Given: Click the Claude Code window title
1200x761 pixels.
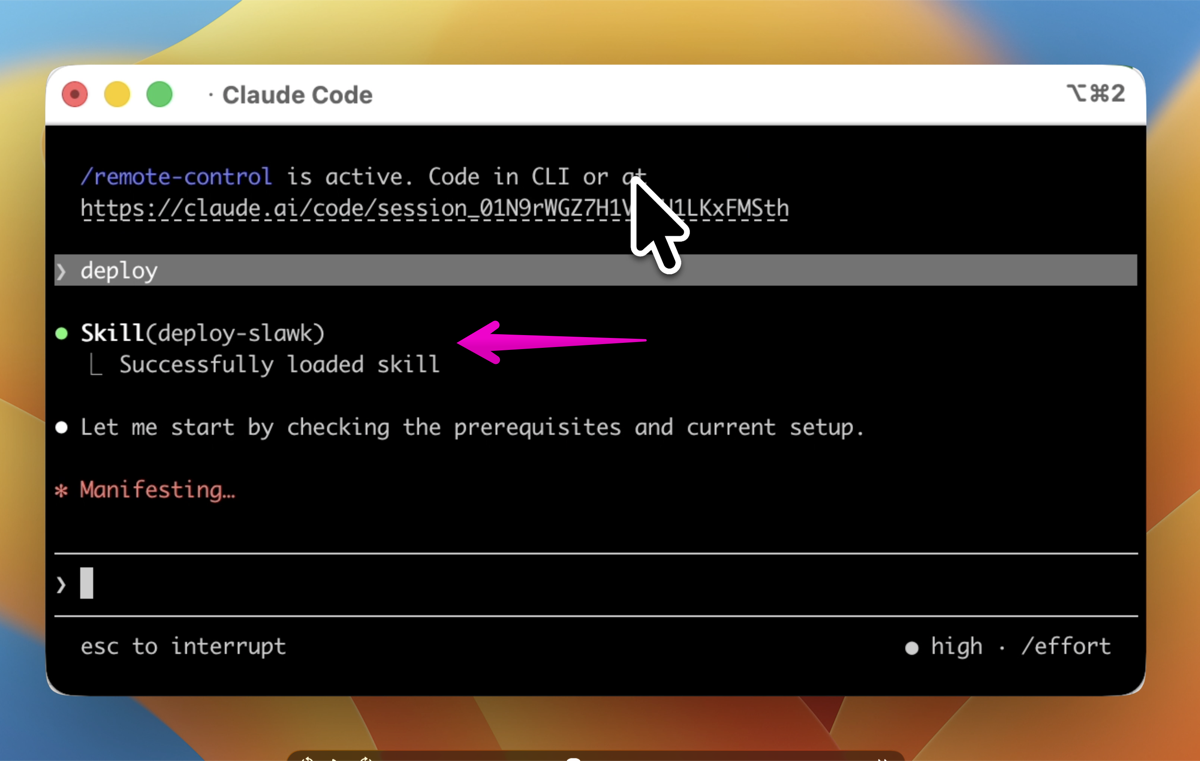Looking at the screenshot, I should [297, 95].
